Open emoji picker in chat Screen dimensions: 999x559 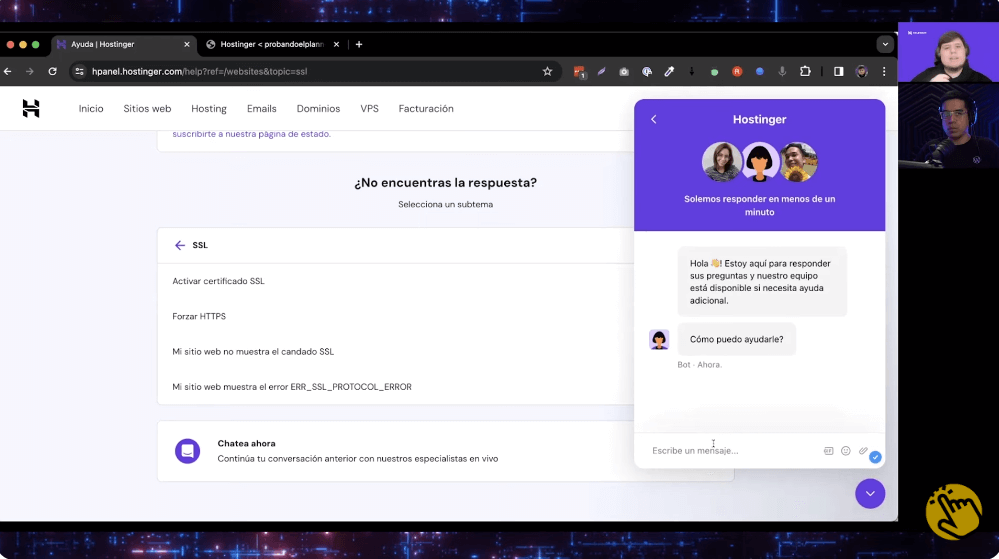point(845,451)
